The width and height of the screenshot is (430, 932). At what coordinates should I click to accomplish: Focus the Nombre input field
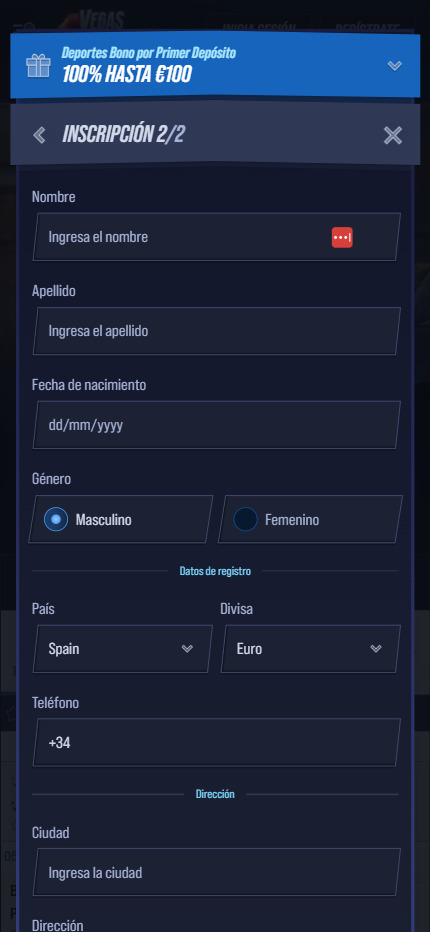pos(216,237)
